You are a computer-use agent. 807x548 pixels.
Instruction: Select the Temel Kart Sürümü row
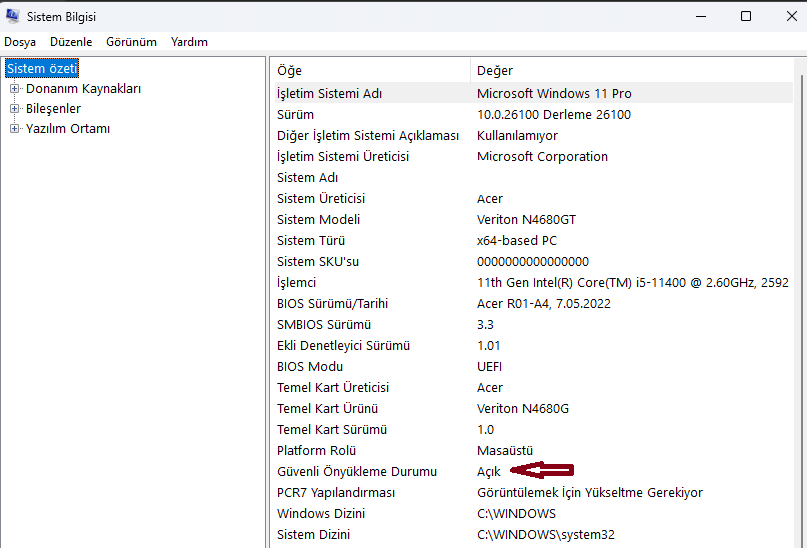(x=534, y=430)
